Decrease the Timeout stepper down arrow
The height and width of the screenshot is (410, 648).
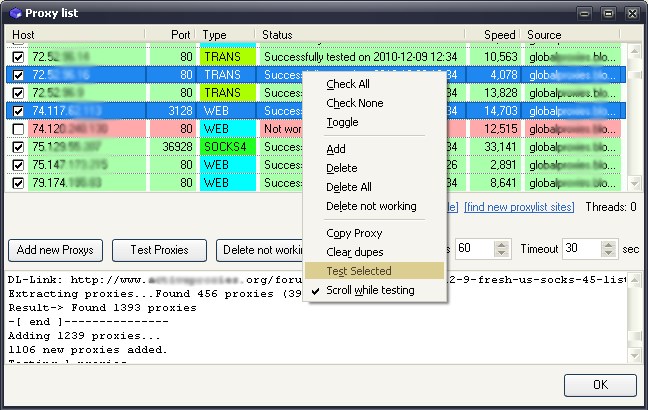(x=608, y=253)
